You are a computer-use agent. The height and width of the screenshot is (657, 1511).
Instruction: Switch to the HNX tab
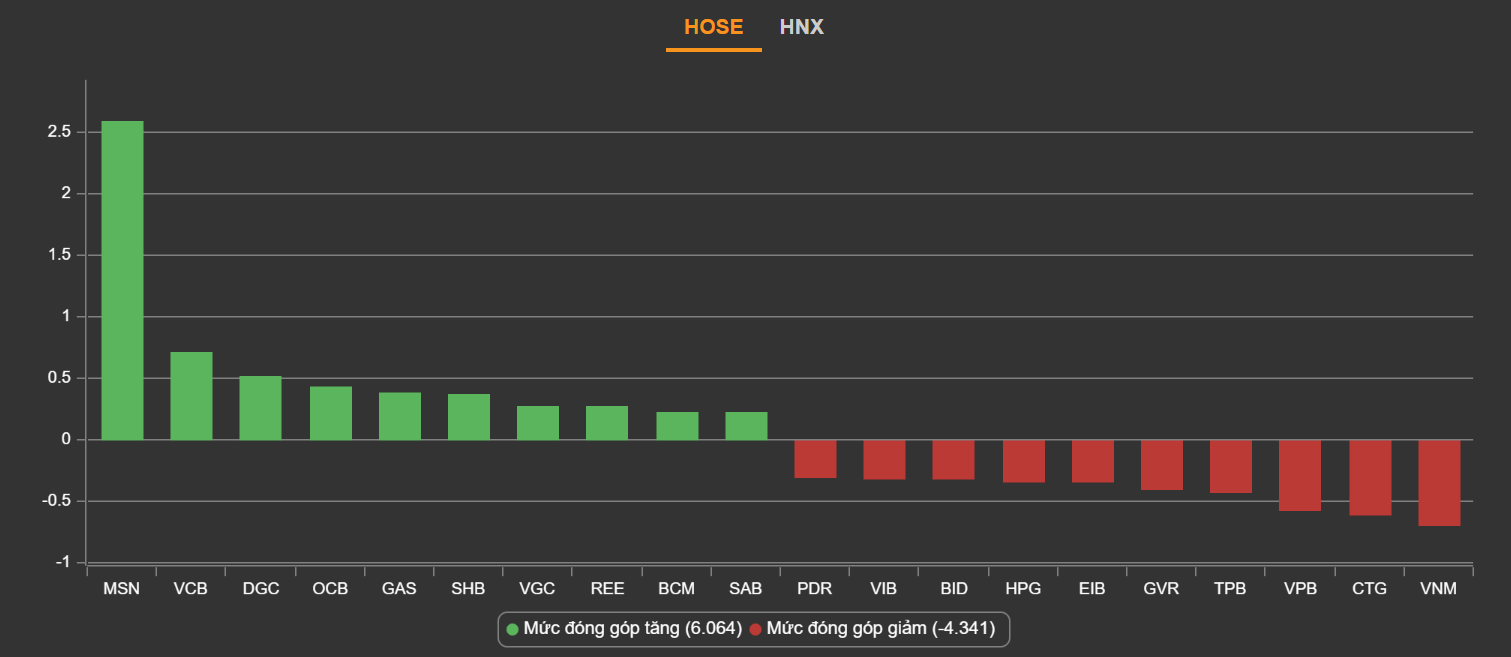pos(801,27)
